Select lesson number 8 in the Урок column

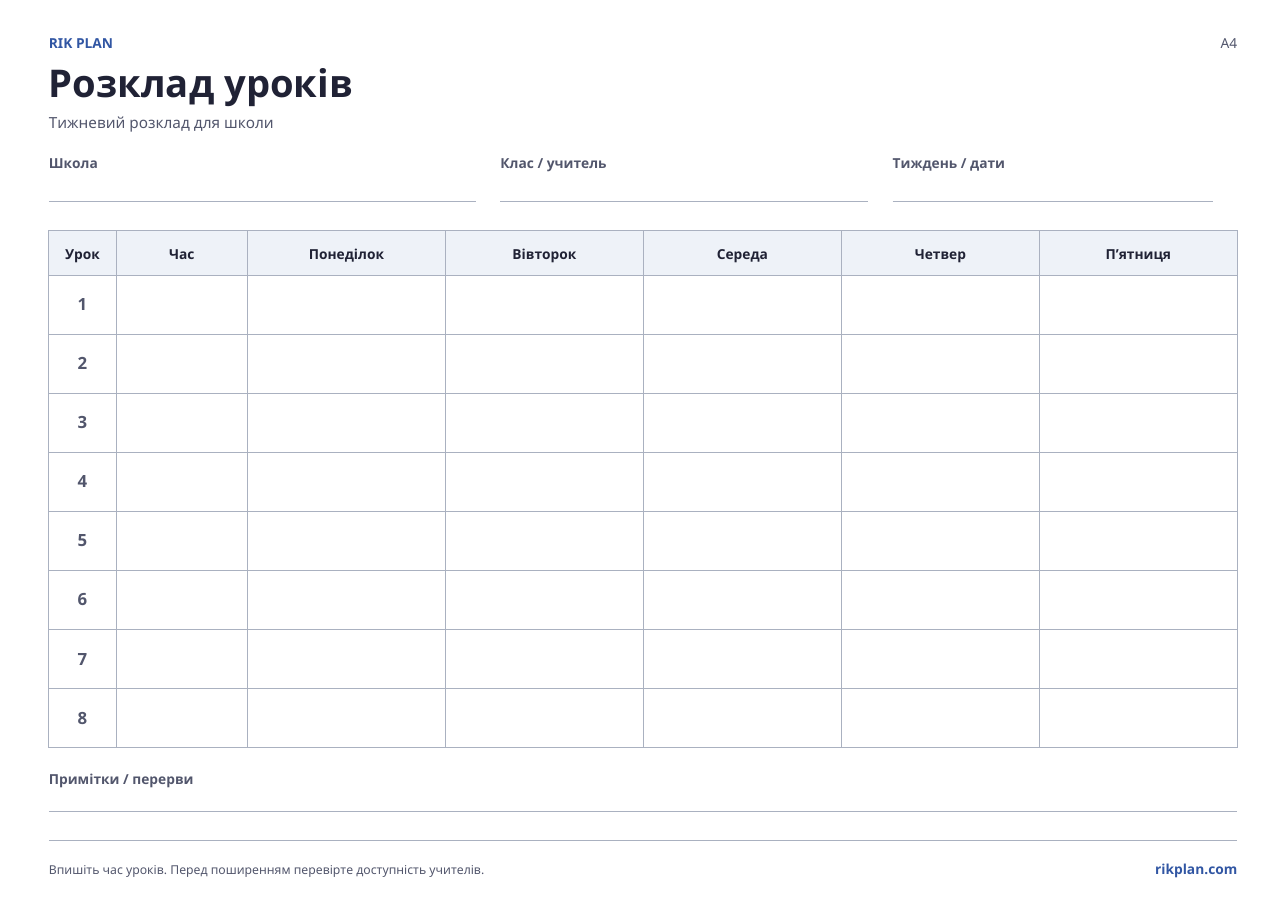point(82,718)
